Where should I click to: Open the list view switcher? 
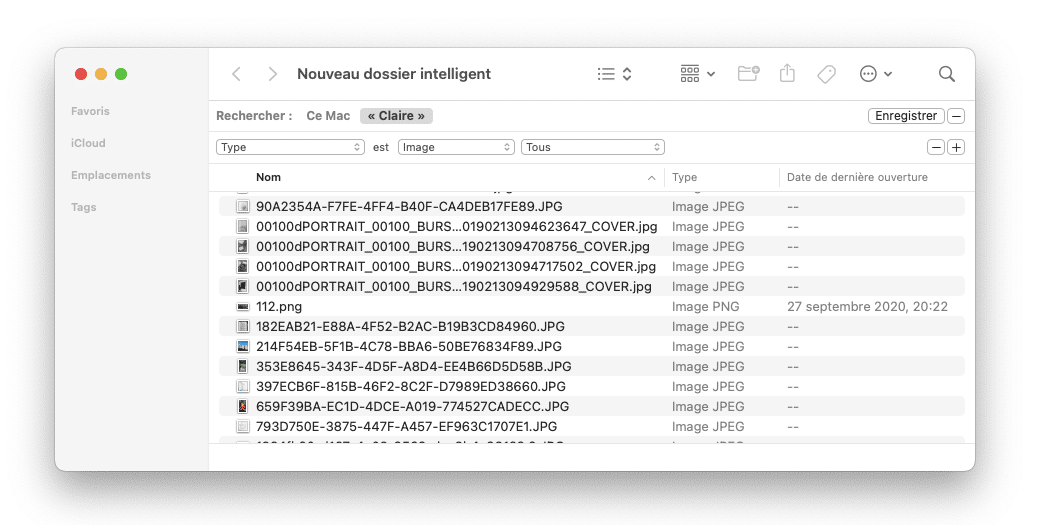(614, 74)
